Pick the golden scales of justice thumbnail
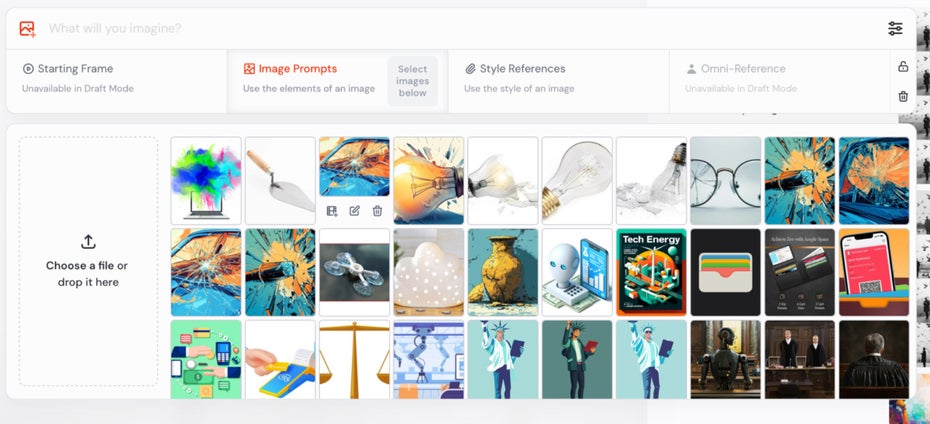 [x=354, y=359]
